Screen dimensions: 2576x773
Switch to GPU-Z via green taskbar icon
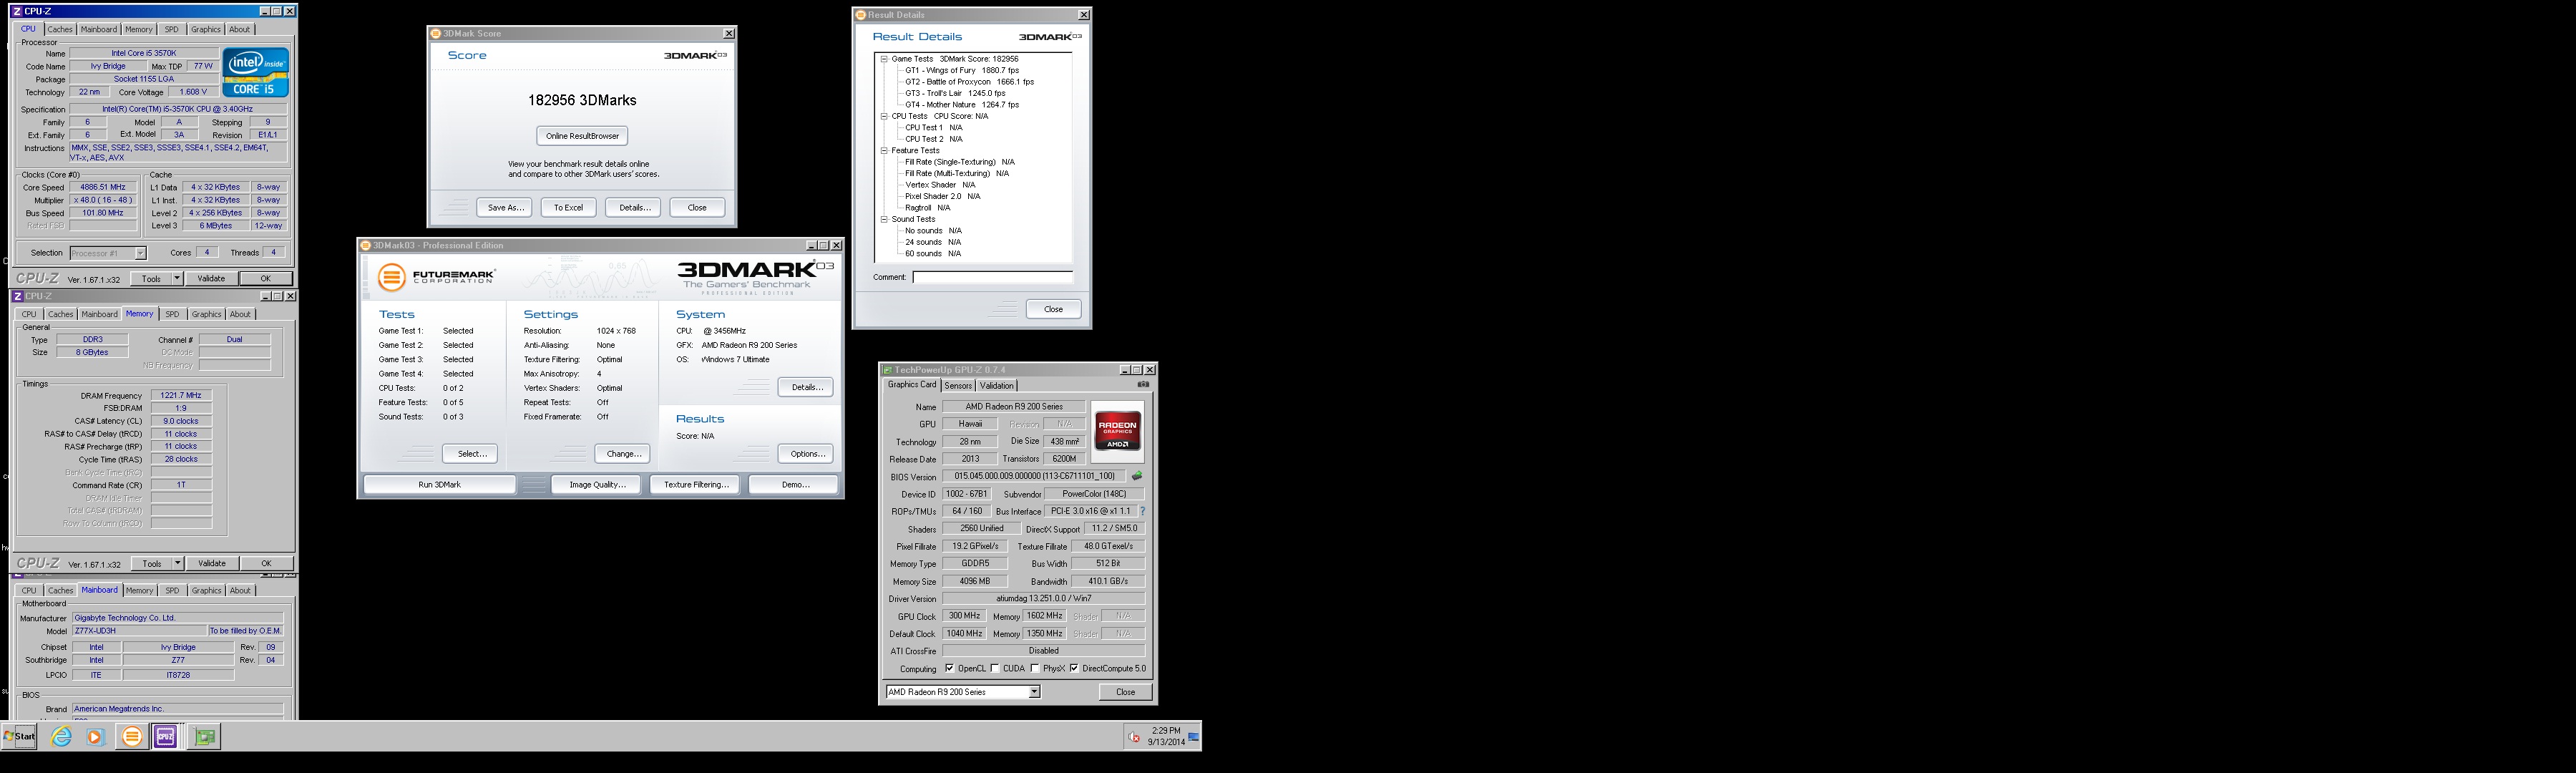204,737
